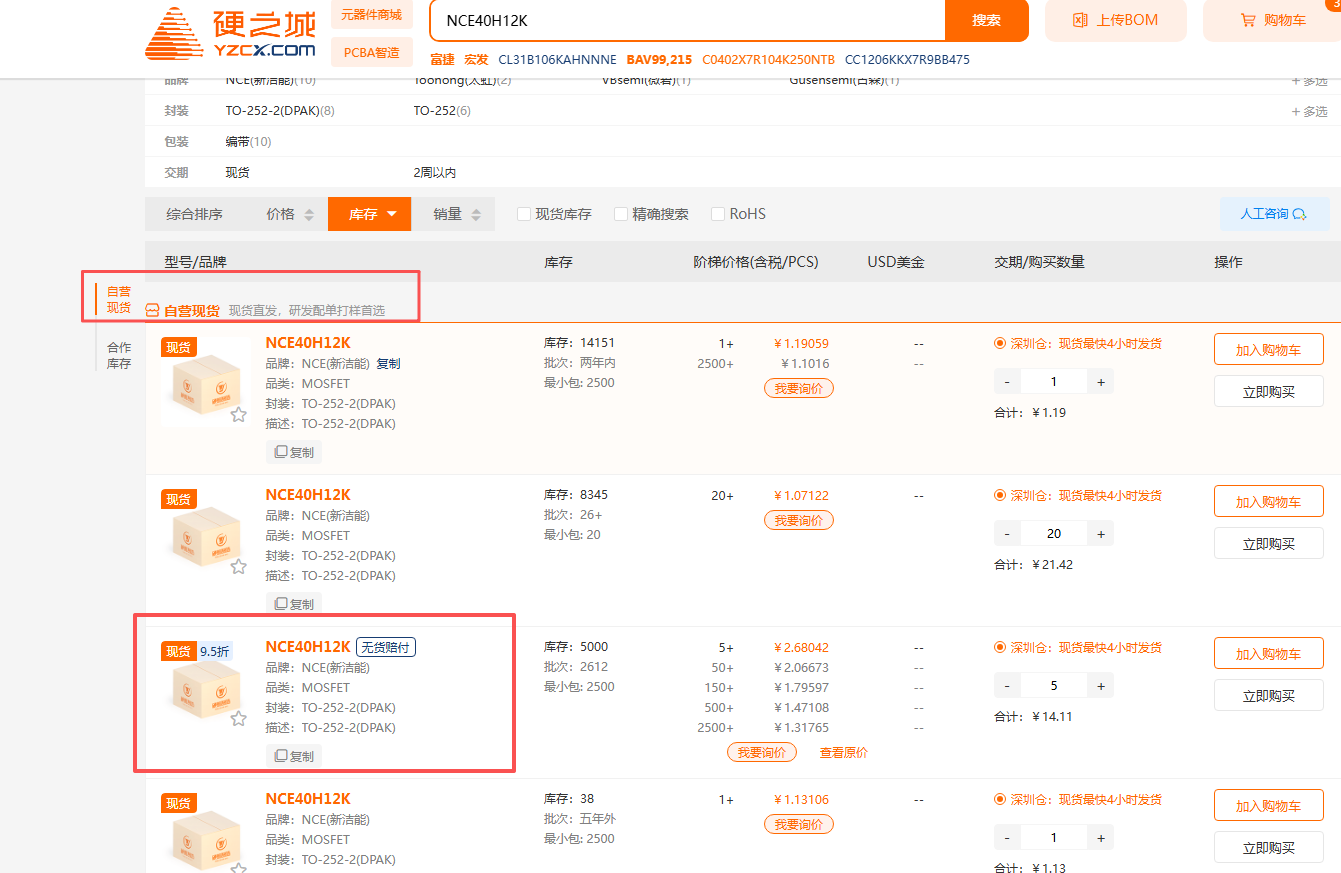The height and width of the screenshot is (873, 1341).
Task: Favorite the item with stock 8345 using its star
Action: point(239,567)
